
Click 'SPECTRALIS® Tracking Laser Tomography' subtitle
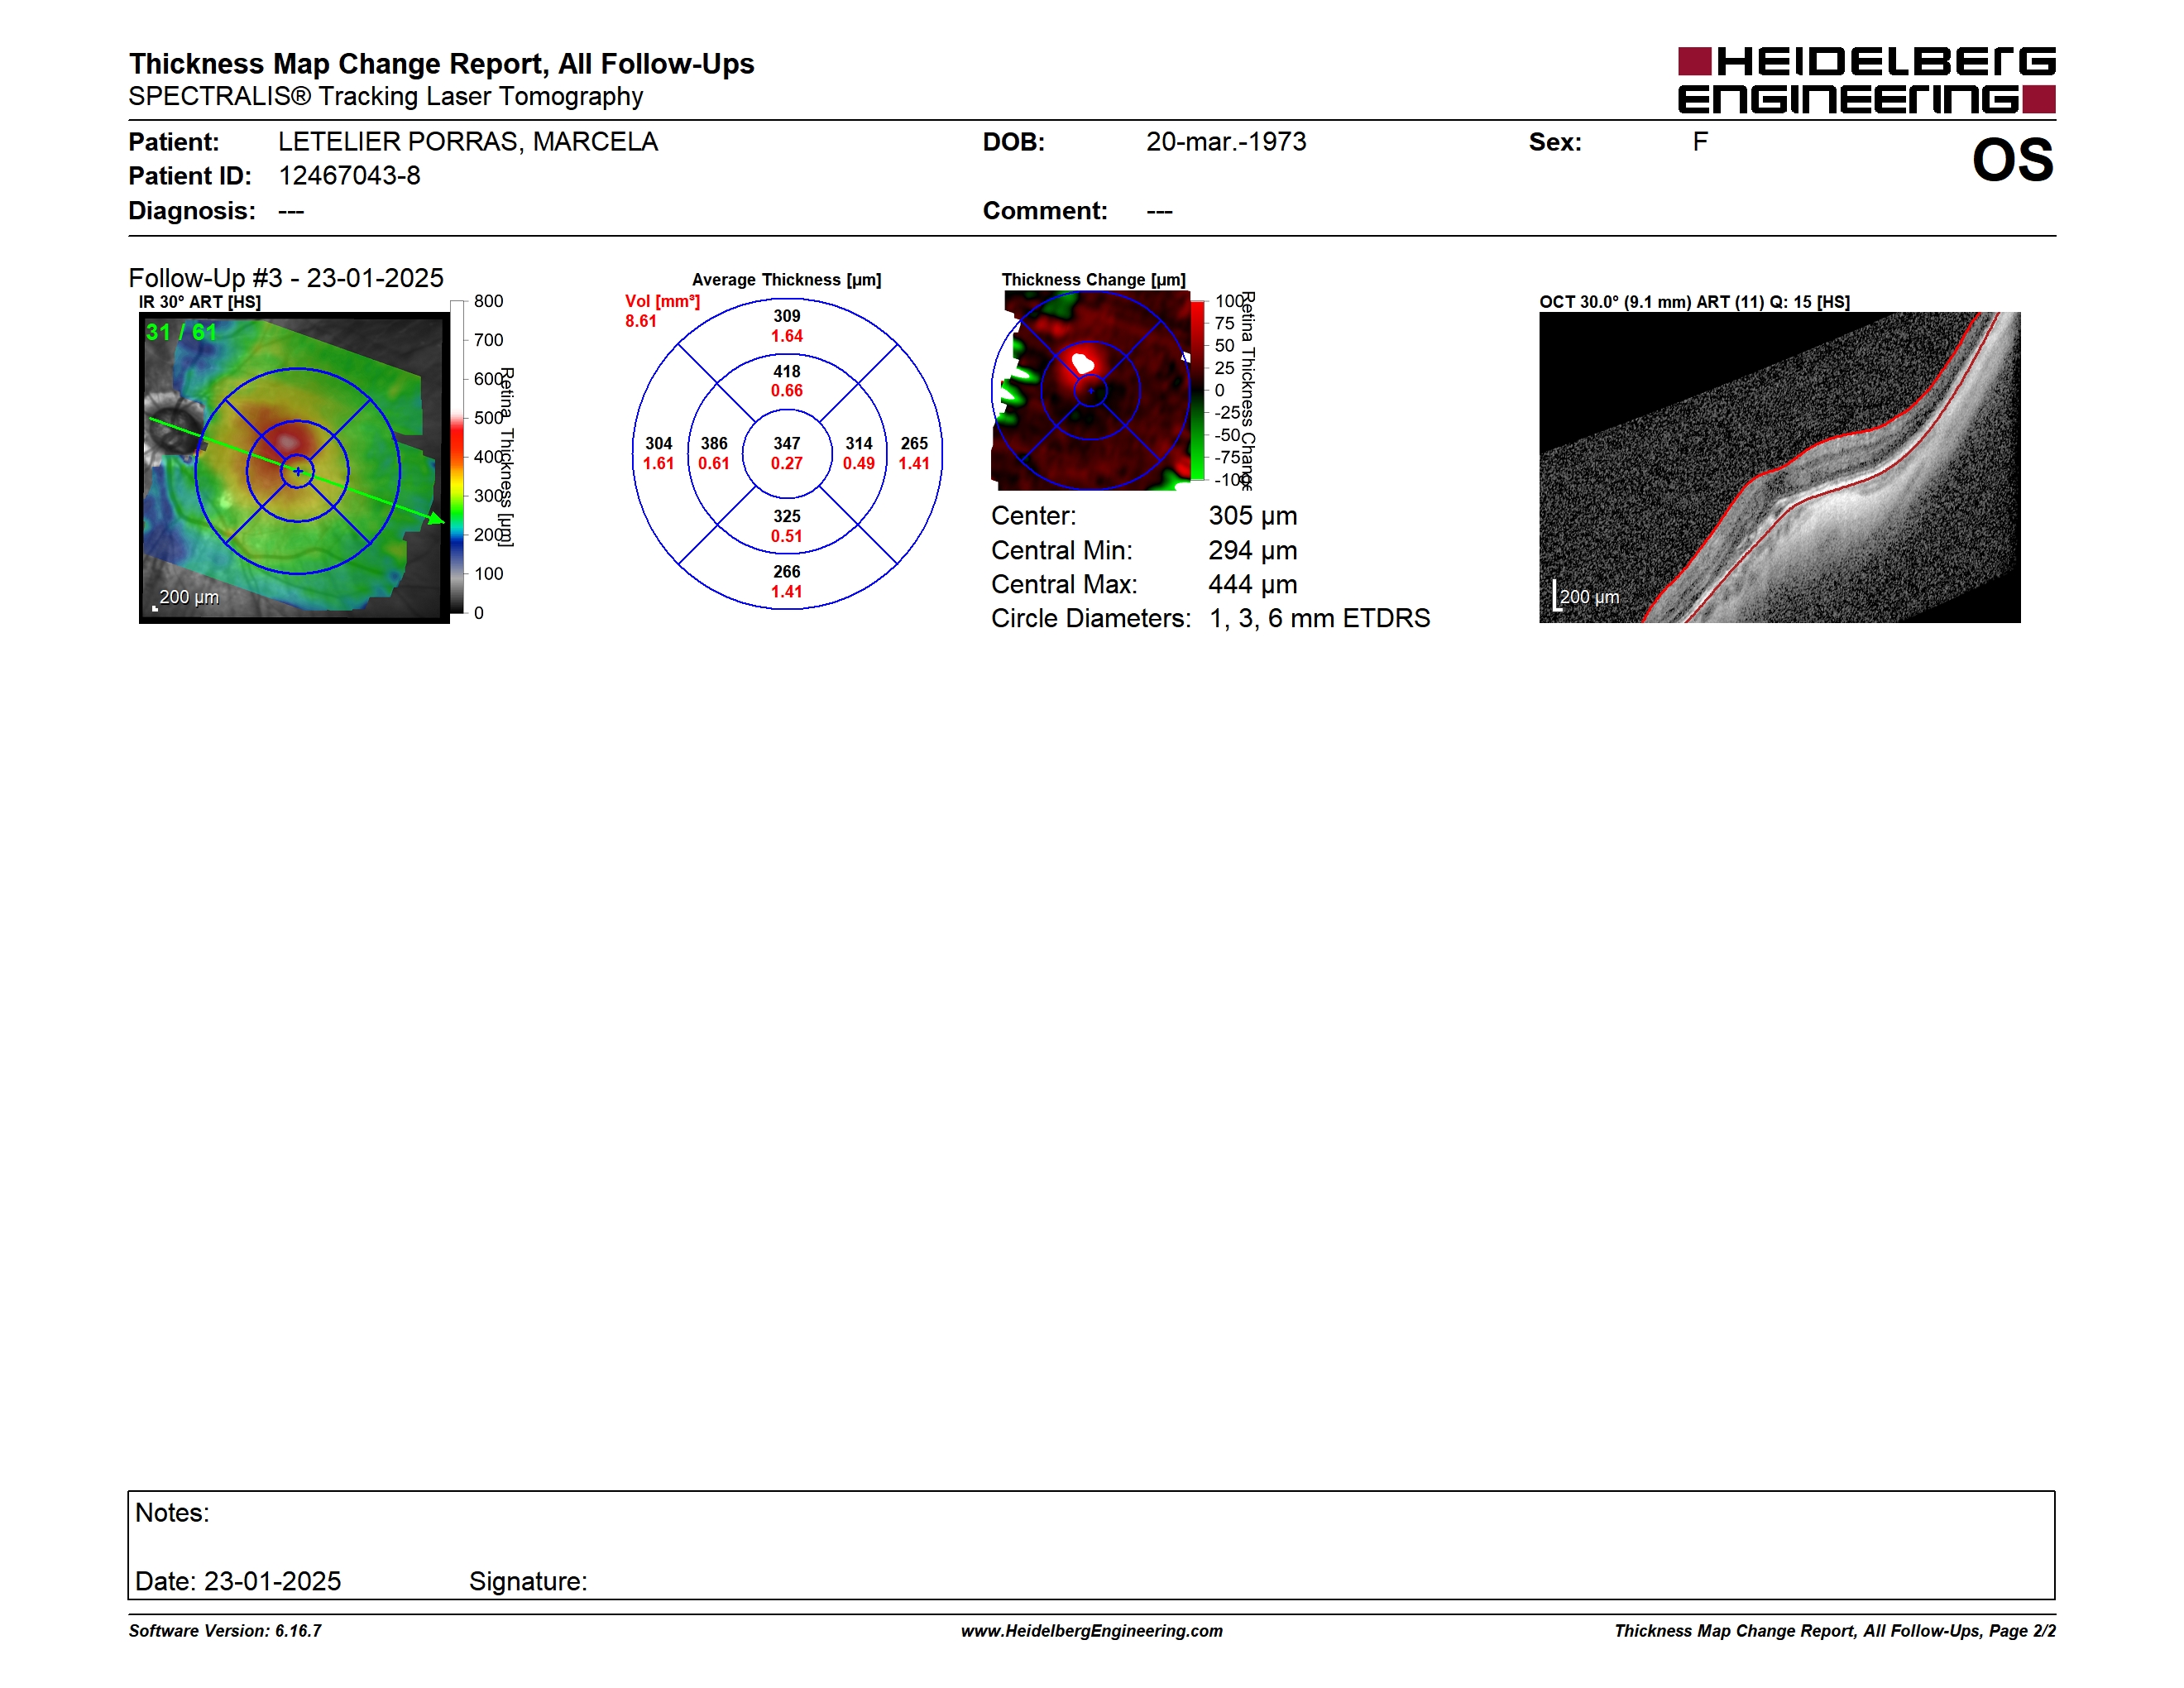pyautogui.click(x=385, y=96)
